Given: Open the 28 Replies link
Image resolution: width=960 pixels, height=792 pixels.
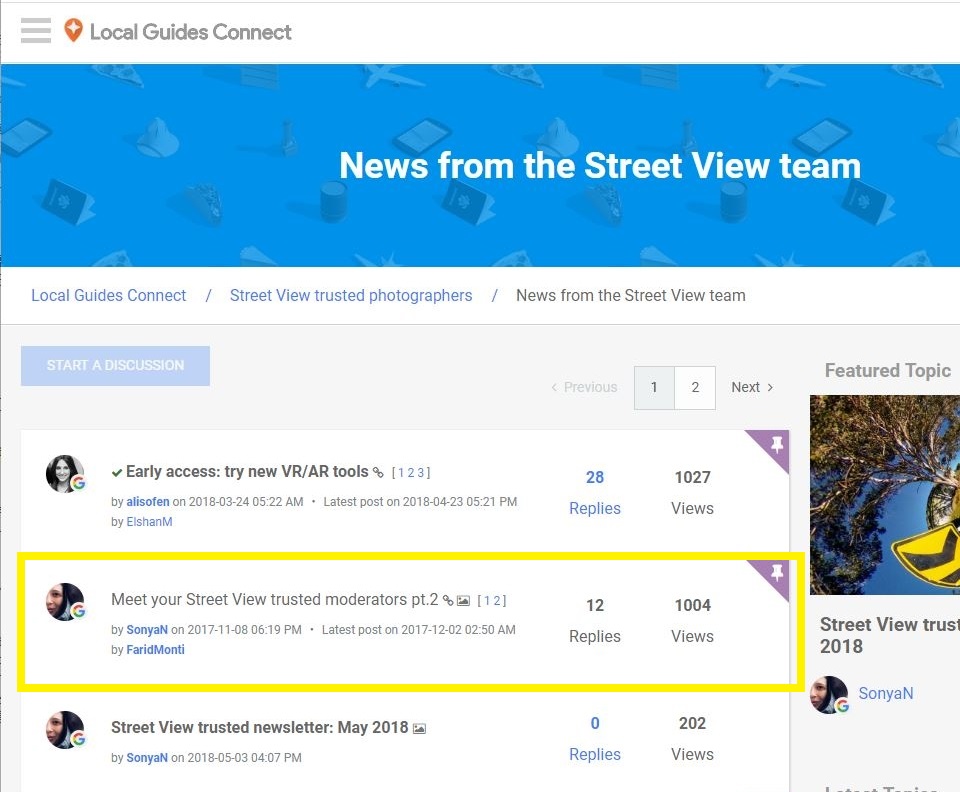Looking at the screenshot, I should (594, 492).
